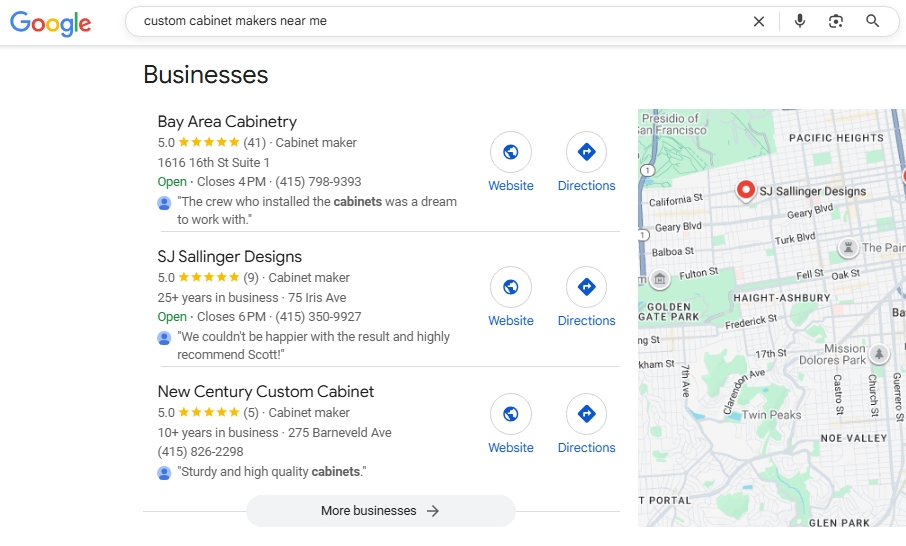Open Bay Area Cabinetry website globe icon
906x546 pixels.
(511, 152)
